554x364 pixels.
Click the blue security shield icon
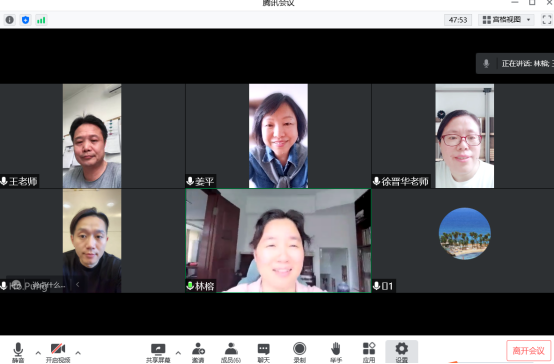click(x=25, y=20)
